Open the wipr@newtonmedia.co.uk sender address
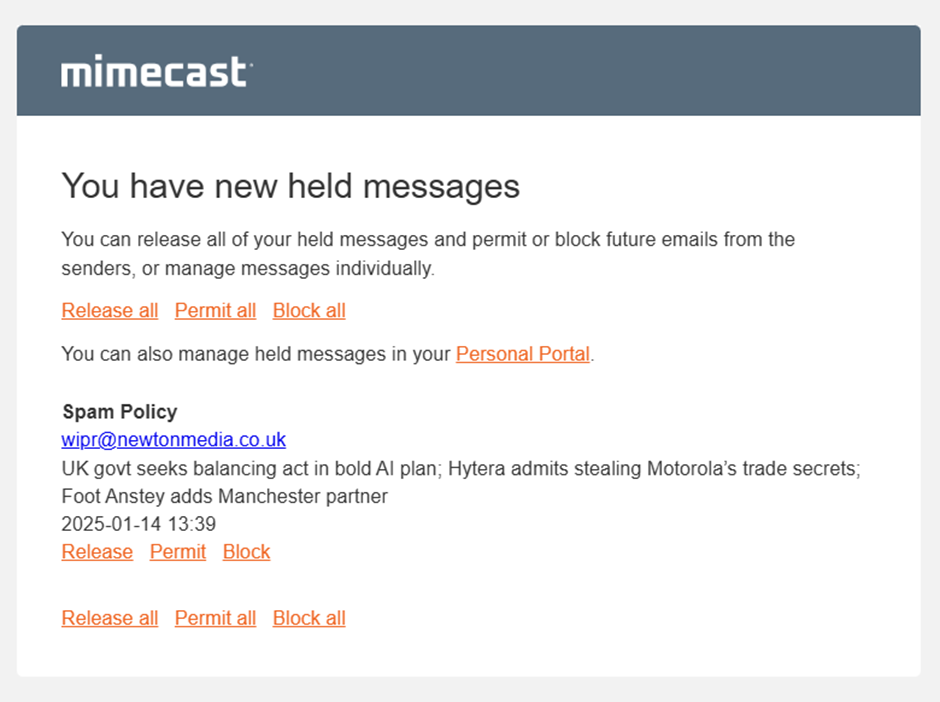 click(x=173, y=439)
